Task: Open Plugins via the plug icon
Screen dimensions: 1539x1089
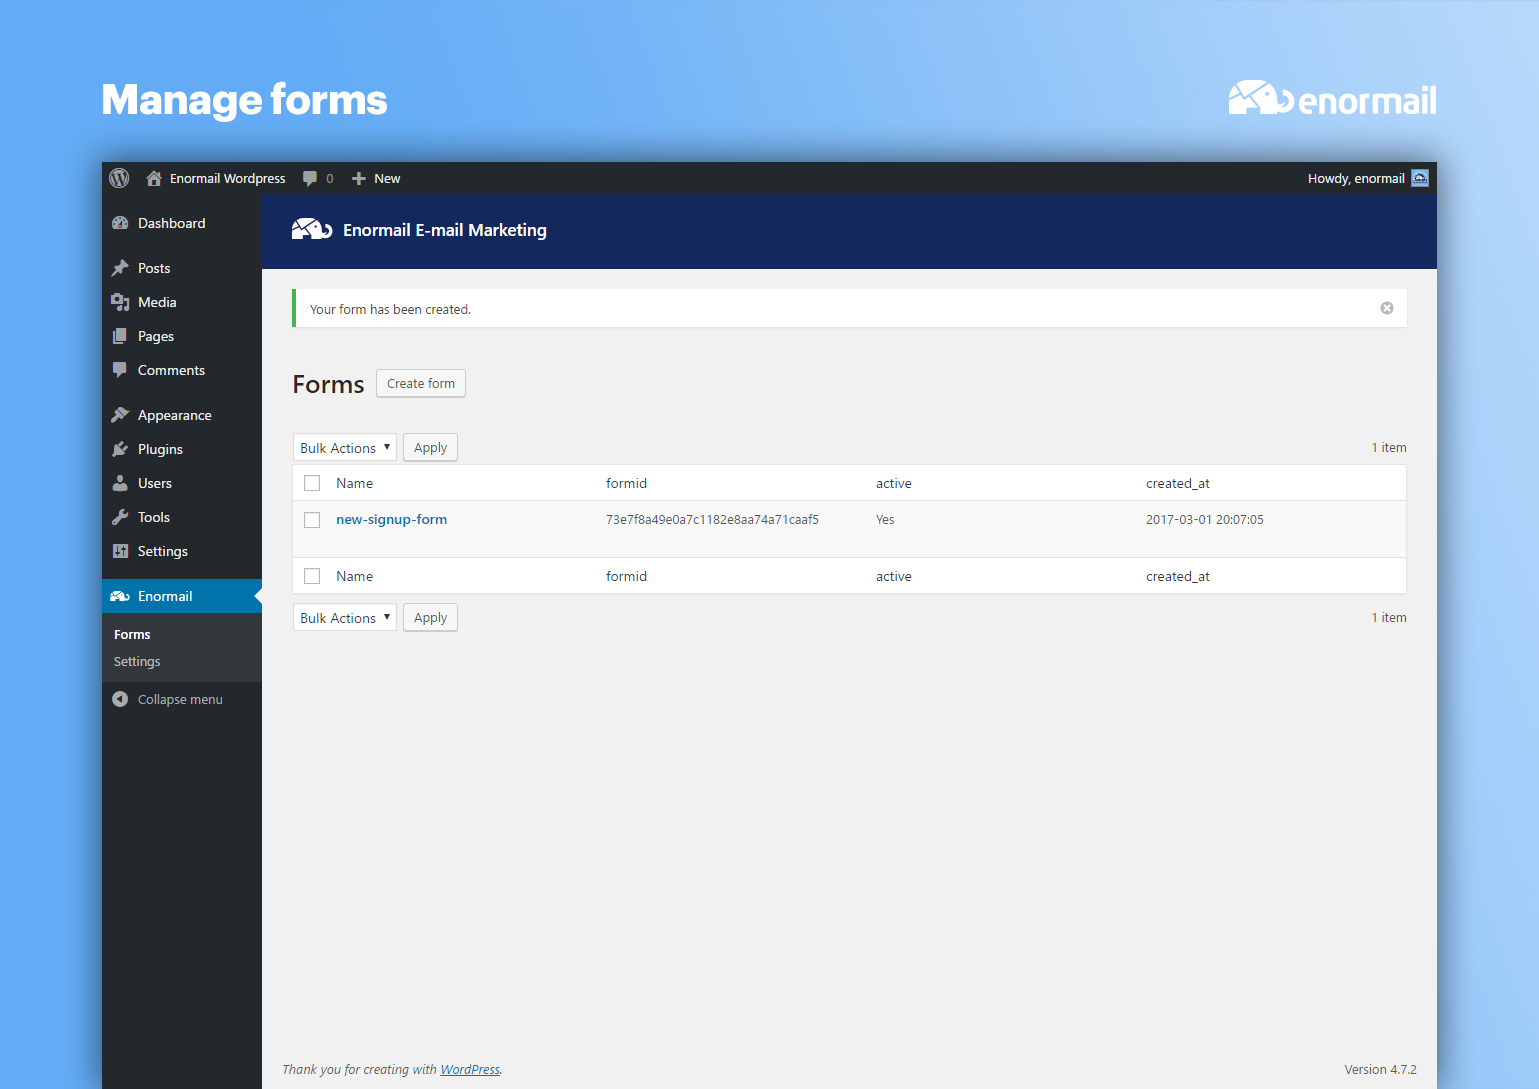Action: 120,449
